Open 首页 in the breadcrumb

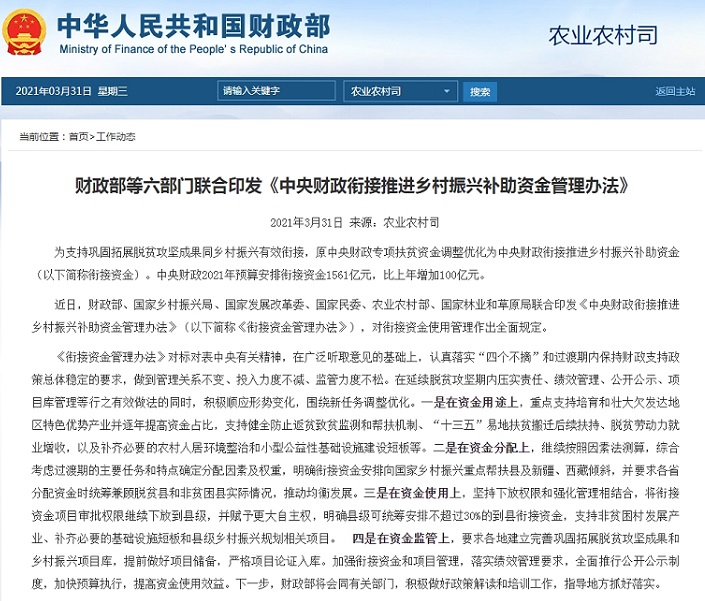click(77, 136)
